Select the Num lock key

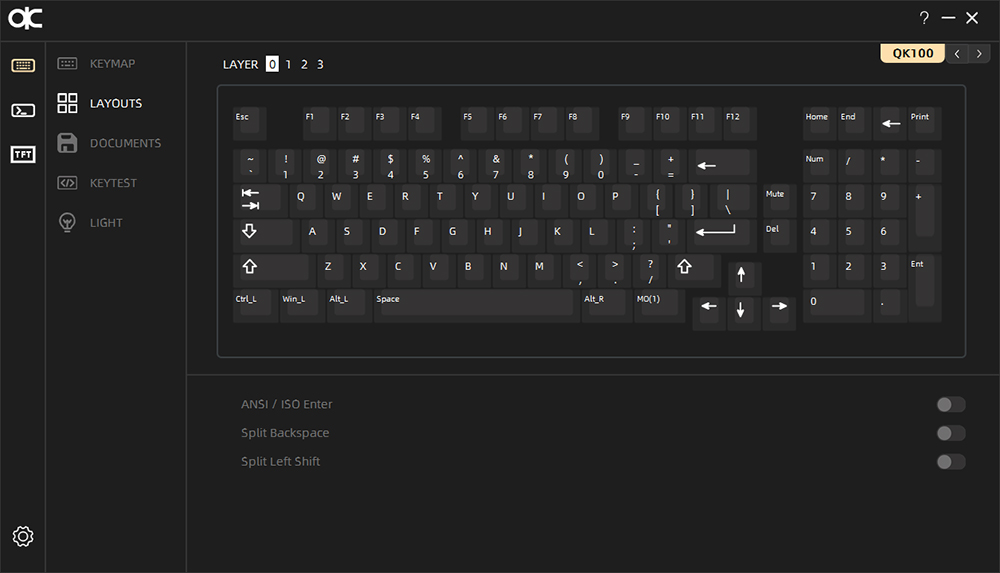[819, 166]
